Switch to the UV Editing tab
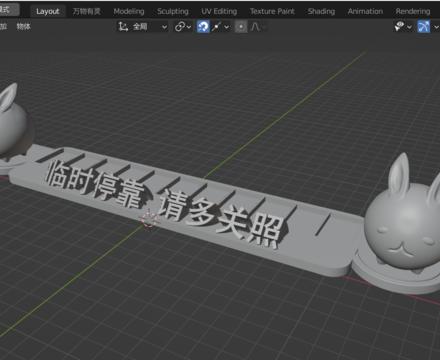 point(219,11)
